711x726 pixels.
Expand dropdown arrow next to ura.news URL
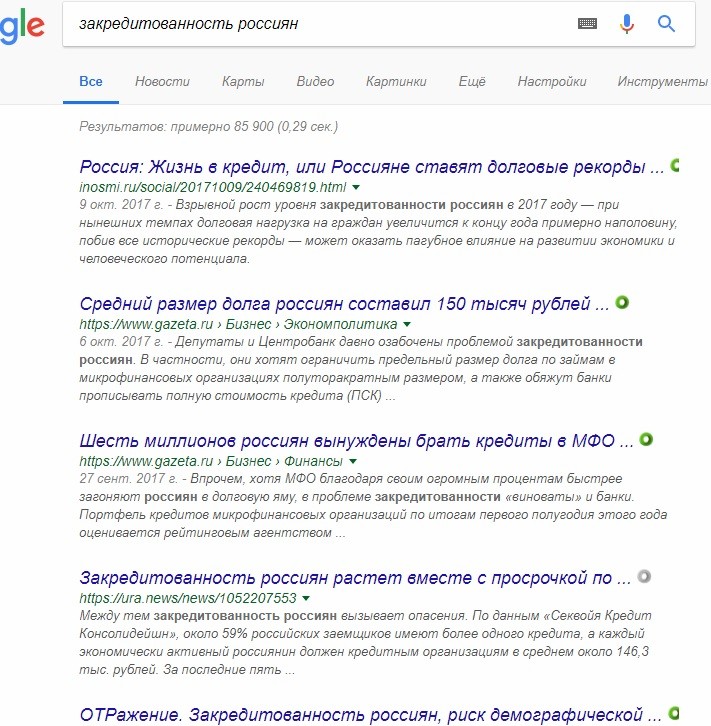tap(306, 599)
